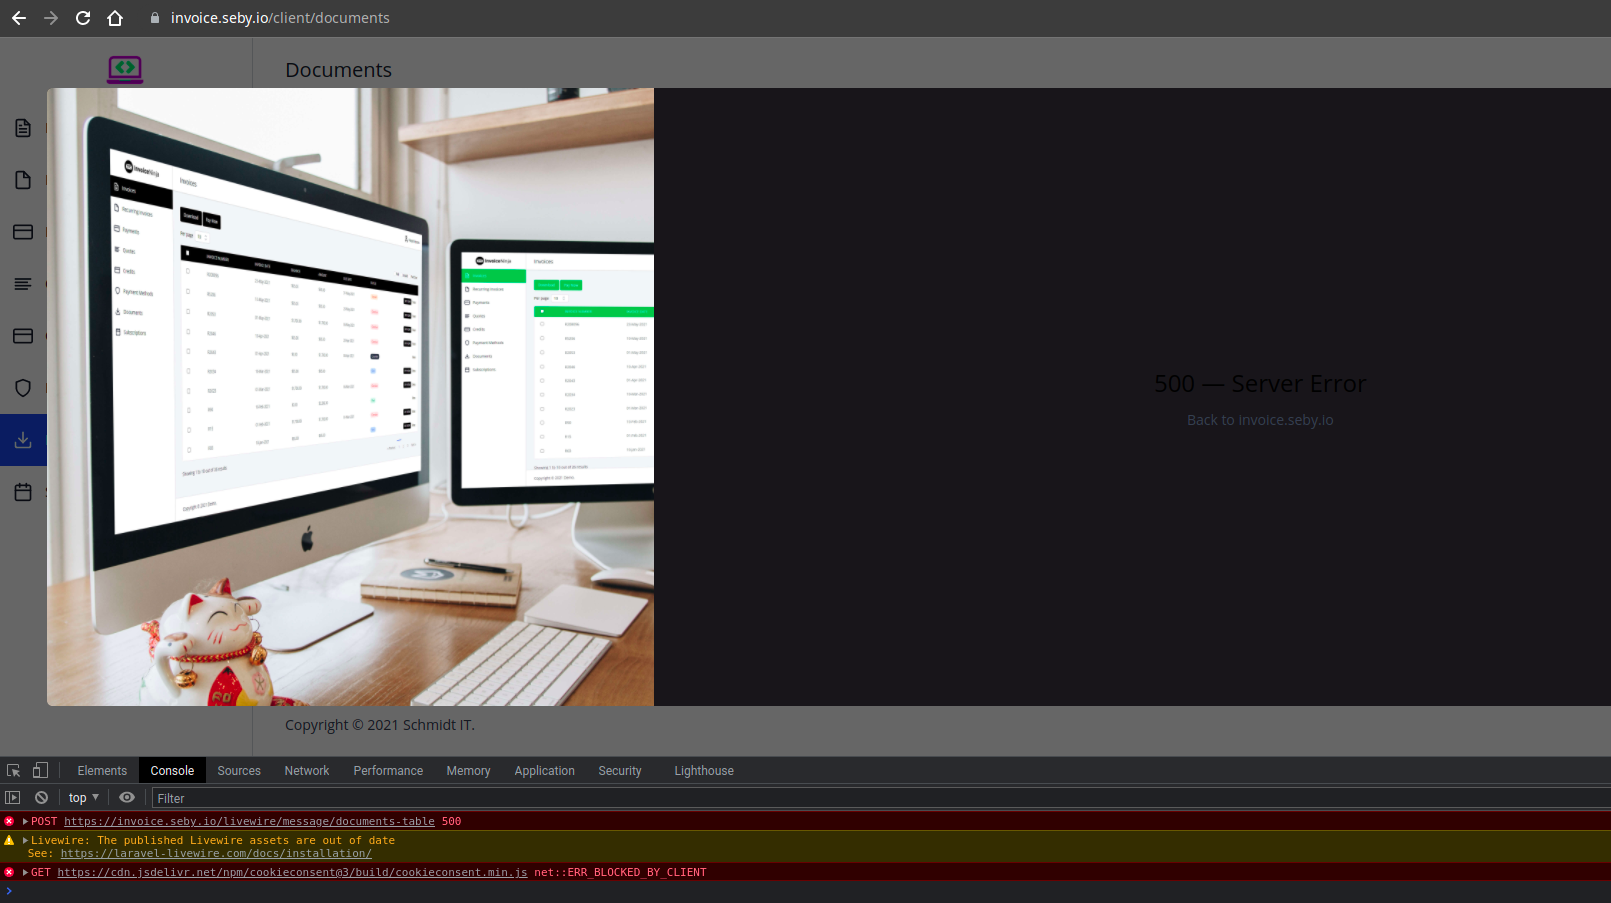
Task: Activate the inspect element picker in DevTools
Action: pos(12,769)
